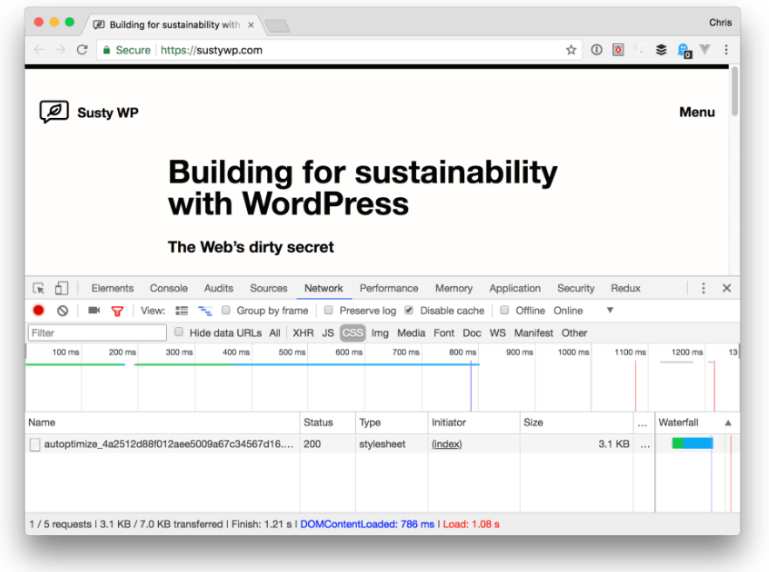The width and height of the screenshot is (769, 572).
Task: Open the Performance tab
Action: (388, 288)
